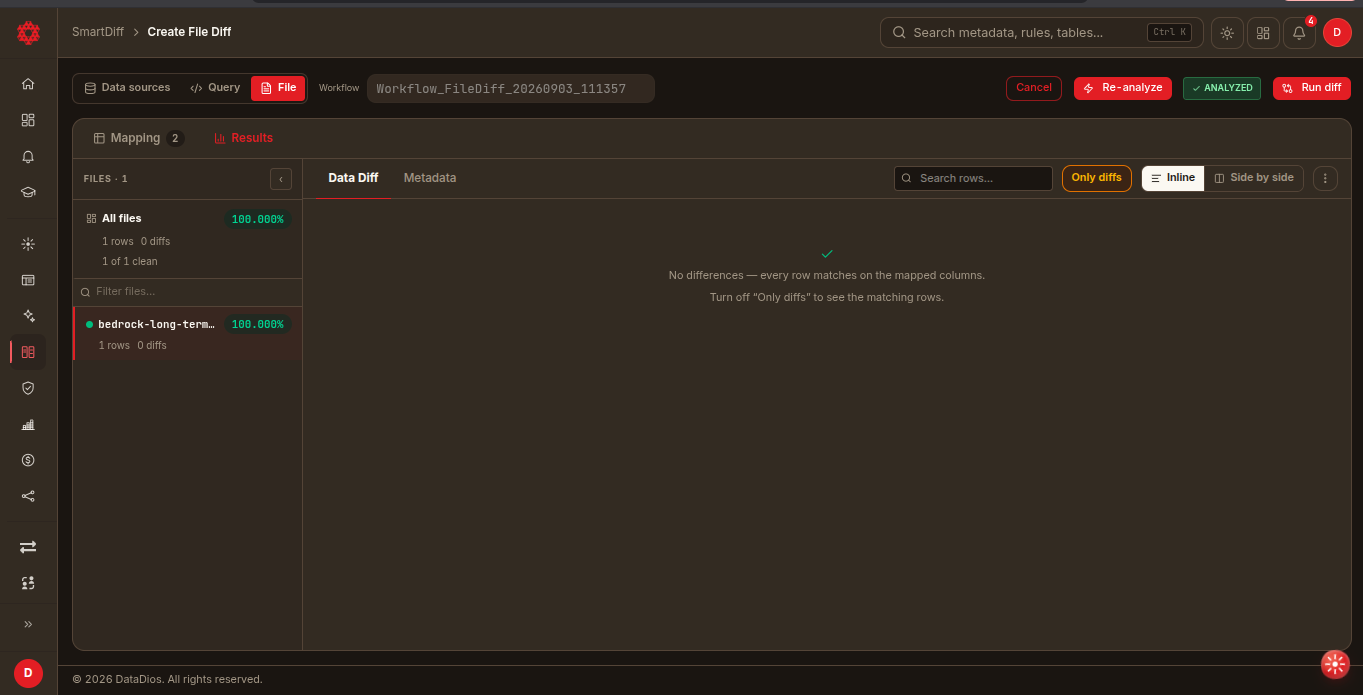
Task: Open the users group sidebar icon
Action: coord(28,582)
